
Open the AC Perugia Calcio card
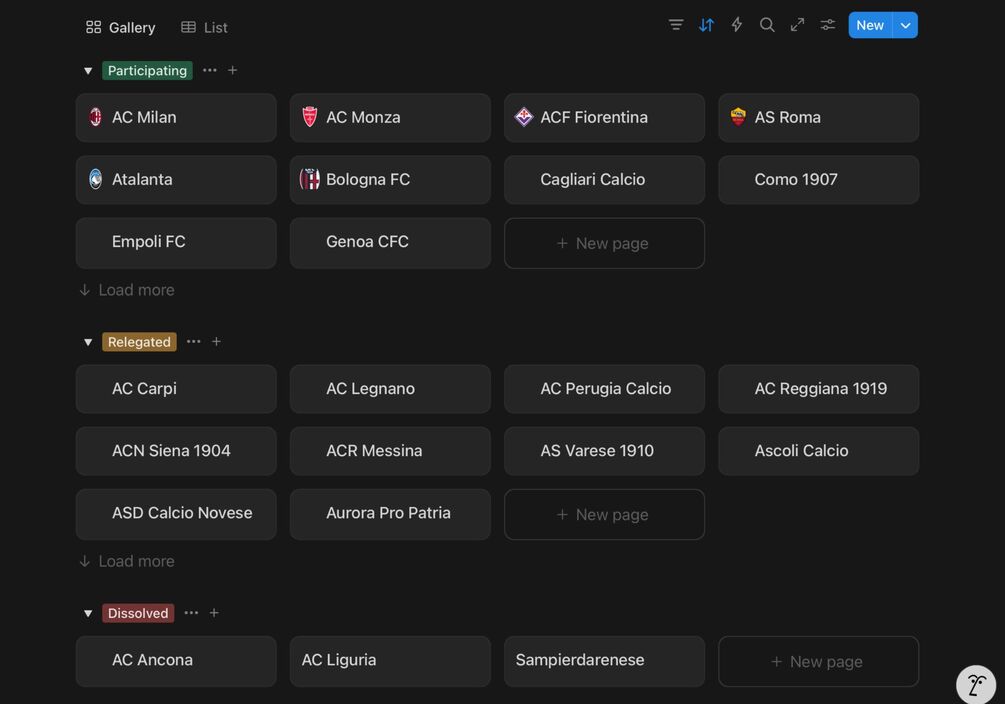pos(604,389)
